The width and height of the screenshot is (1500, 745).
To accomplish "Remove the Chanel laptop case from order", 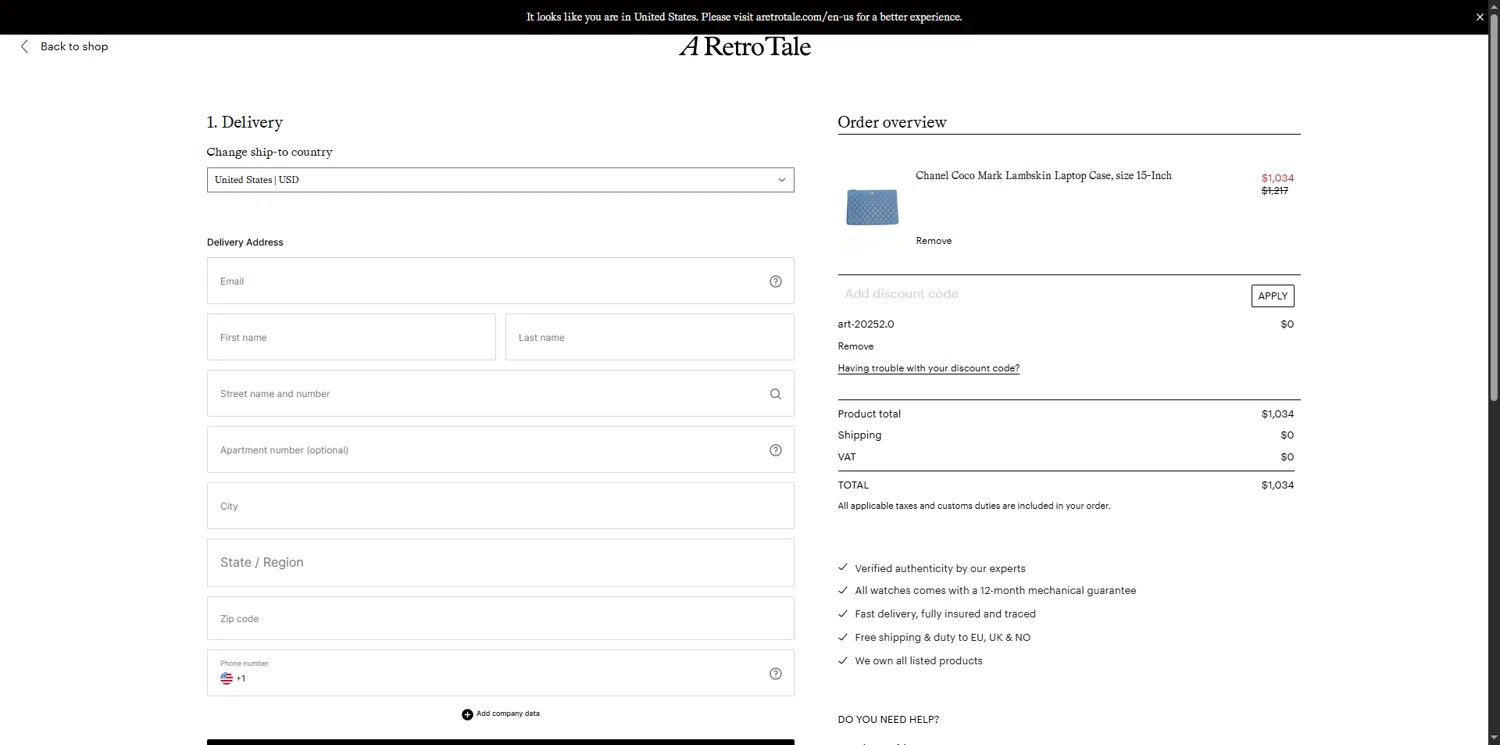I will tap(934, 241).
